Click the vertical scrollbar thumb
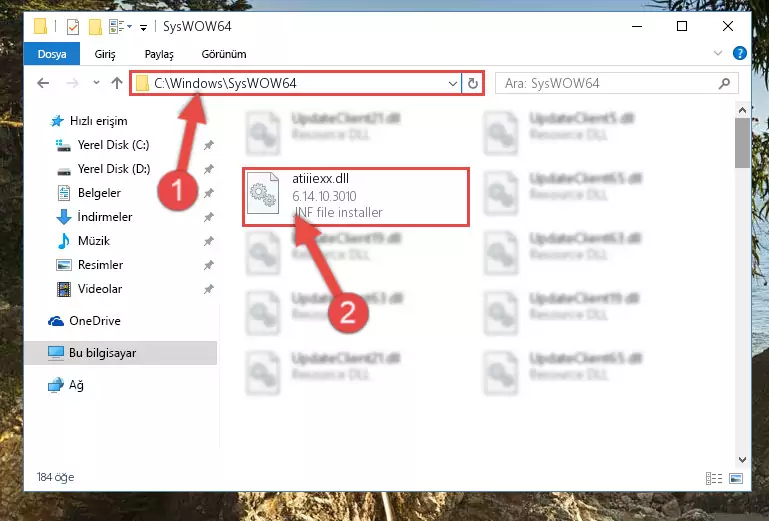 pyautogui.click(x=742, y=143)
